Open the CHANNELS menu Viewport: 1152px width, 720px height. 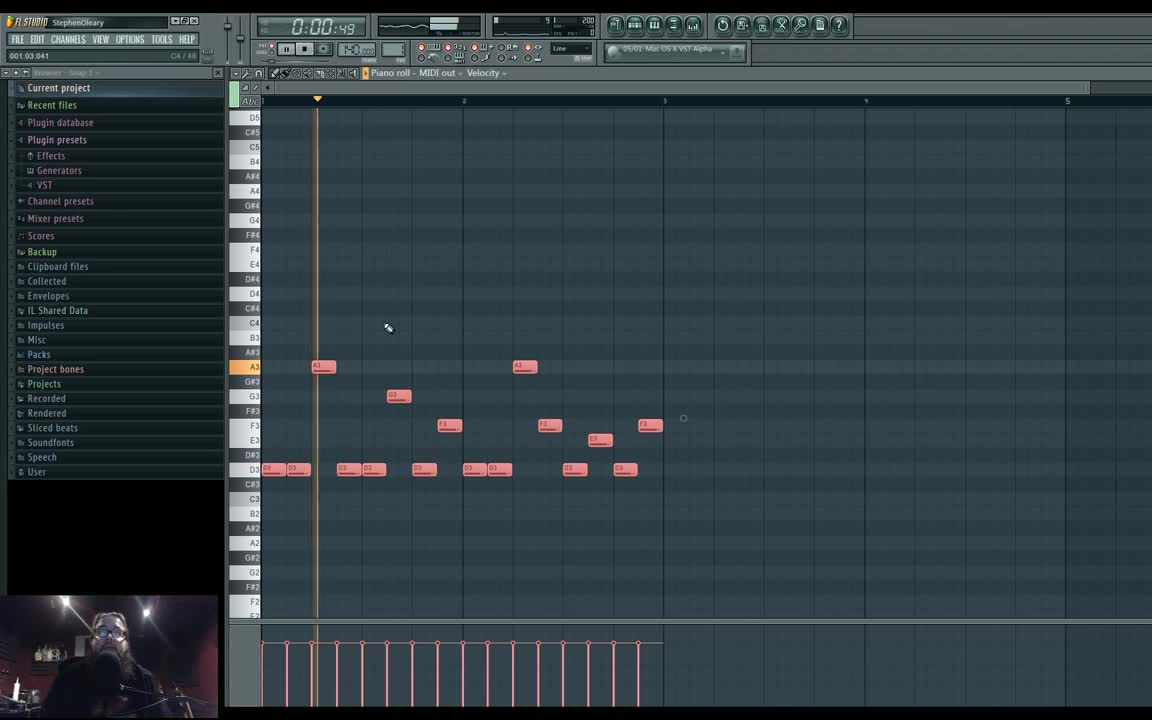pyautogui.click(x=68, y=39)
